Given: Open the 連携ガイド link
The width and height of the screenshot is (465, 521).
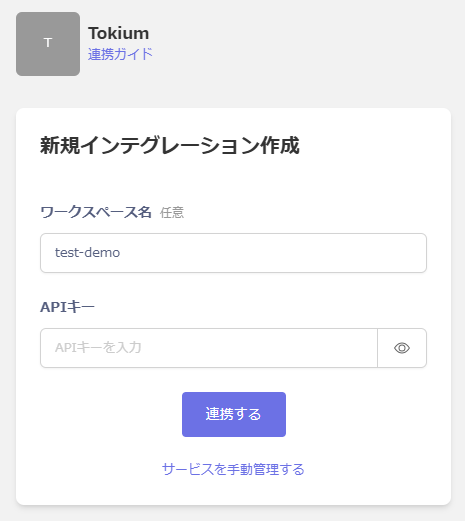Looking at the screenshot, I should coord(120,54).
